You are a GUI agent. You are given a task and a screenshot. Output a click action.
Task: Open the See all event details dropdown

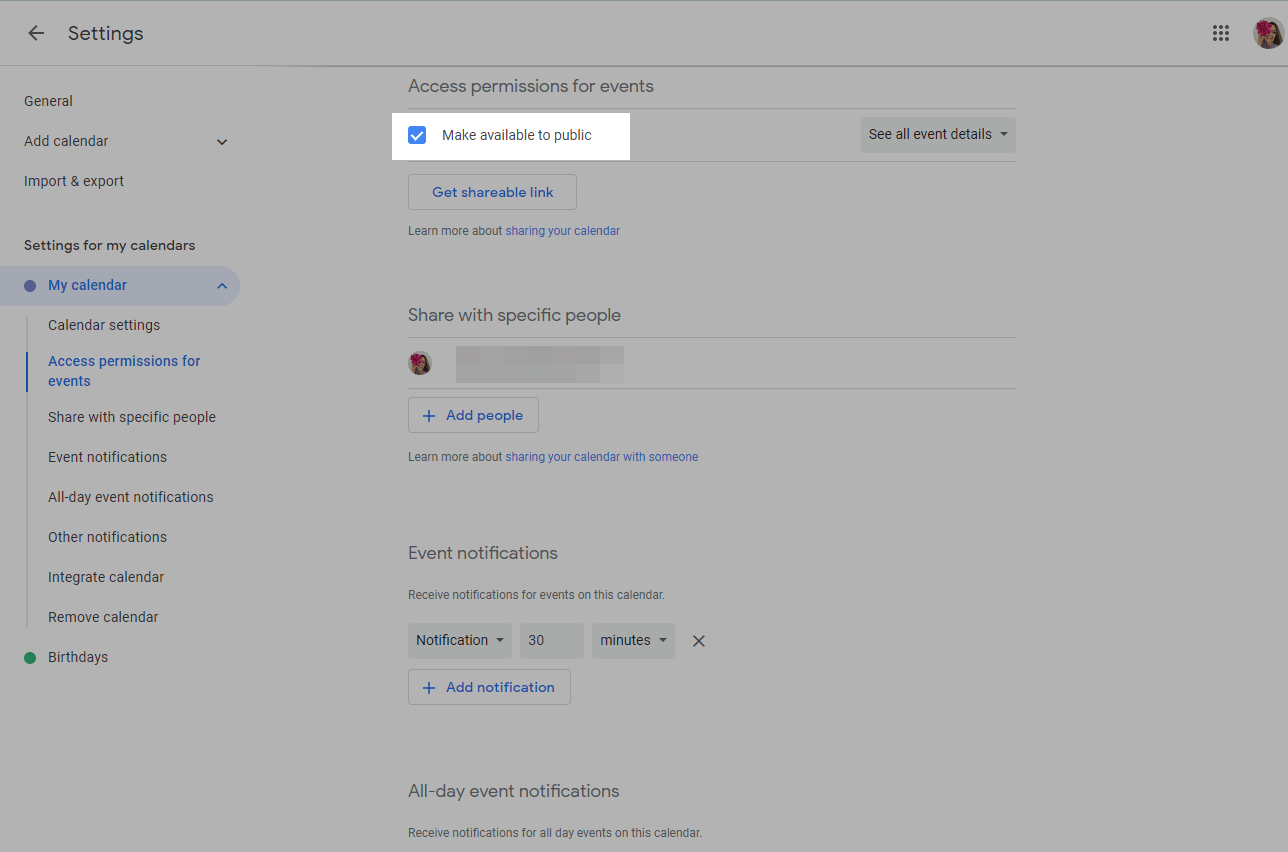(x=937, y=135)
